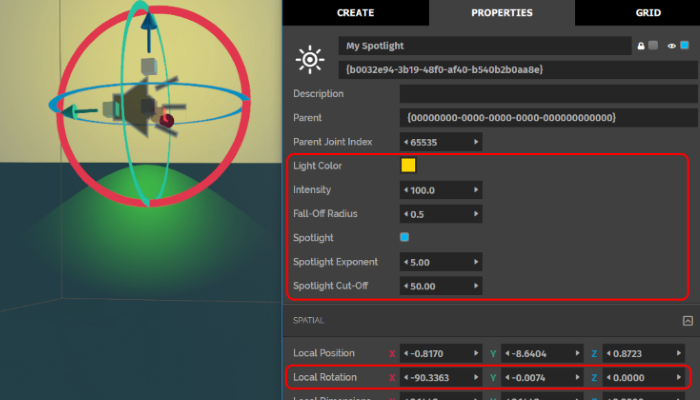The image size is (700, 400).
Task: Increase Intensity with right arrow
Action: [x=476, y=190]
